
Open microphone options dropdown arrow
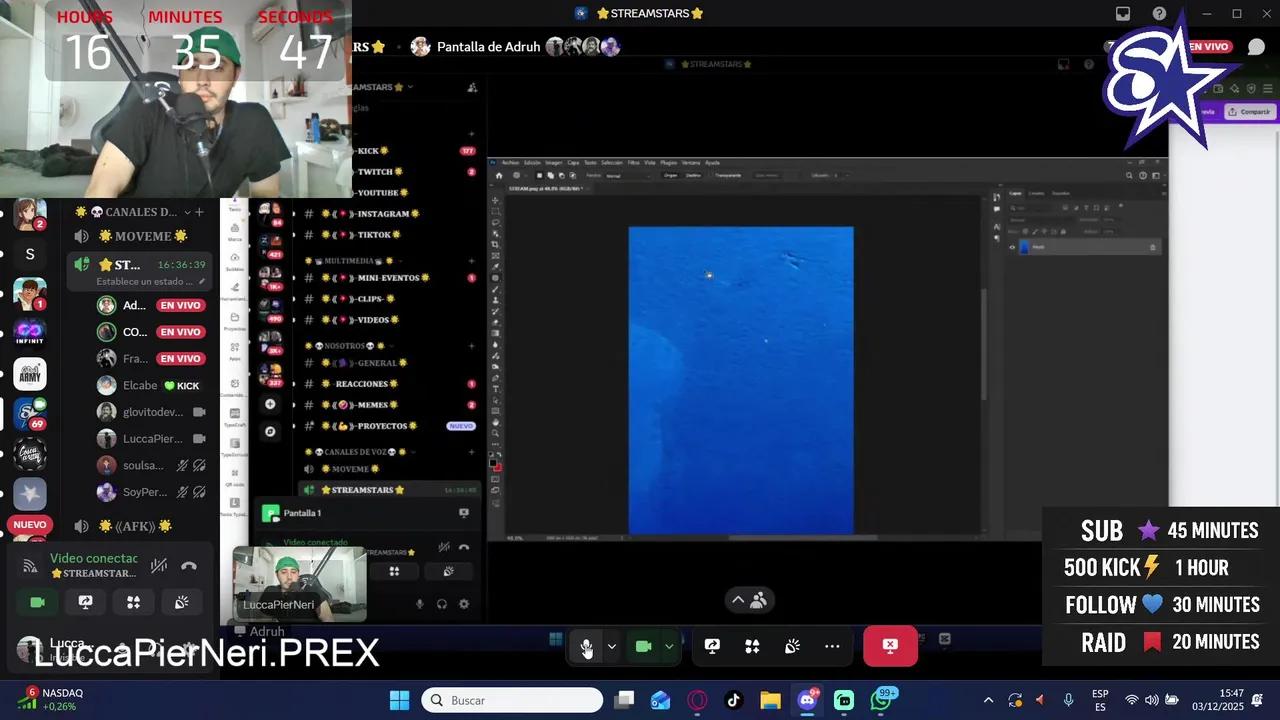611,647
